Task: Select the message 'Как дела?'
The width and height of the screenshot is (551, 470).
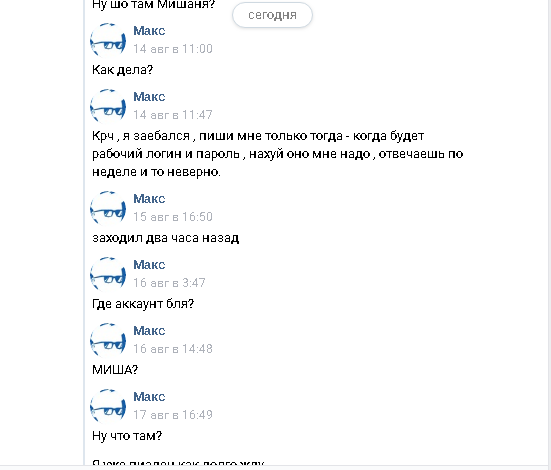Action: pos(123,70)
